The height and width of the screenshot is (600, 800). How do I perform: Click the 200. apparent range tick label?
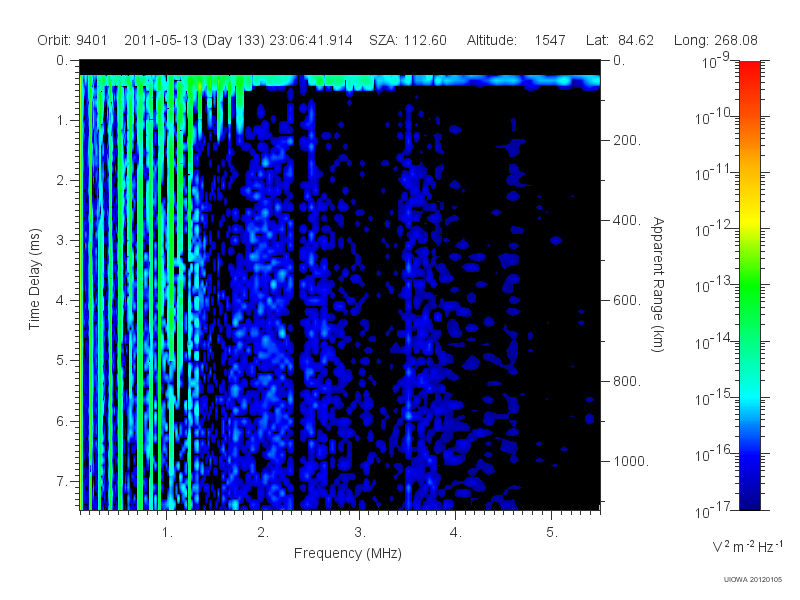tap(627, 140)
